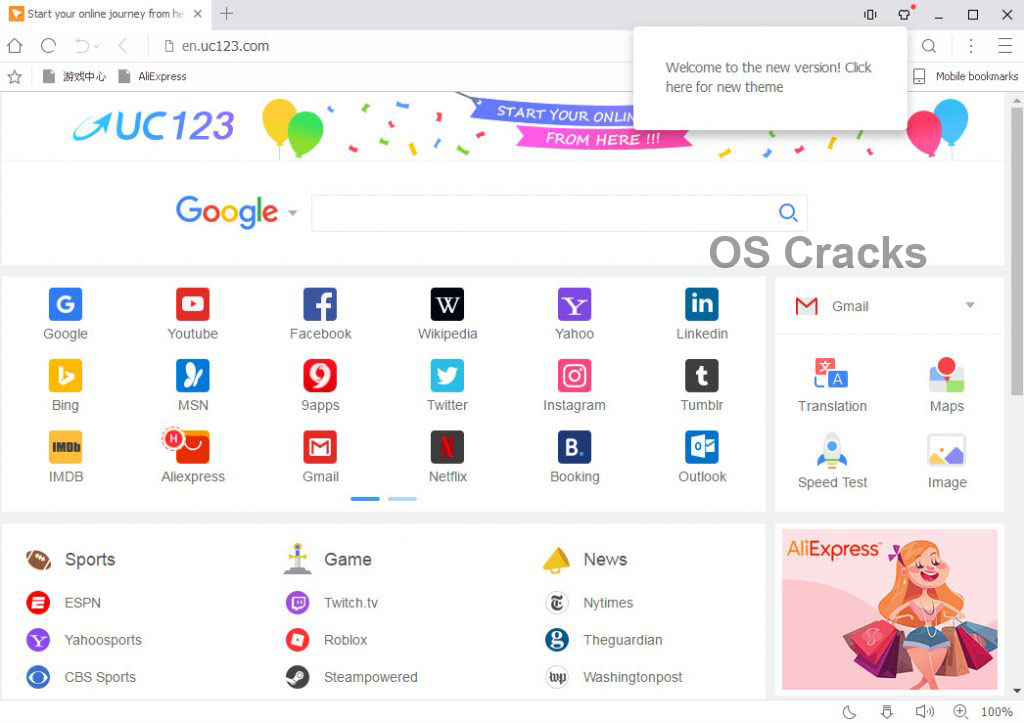Open the Roblox game link
This screenshot has height=723, width=1024.
[327, 639]
